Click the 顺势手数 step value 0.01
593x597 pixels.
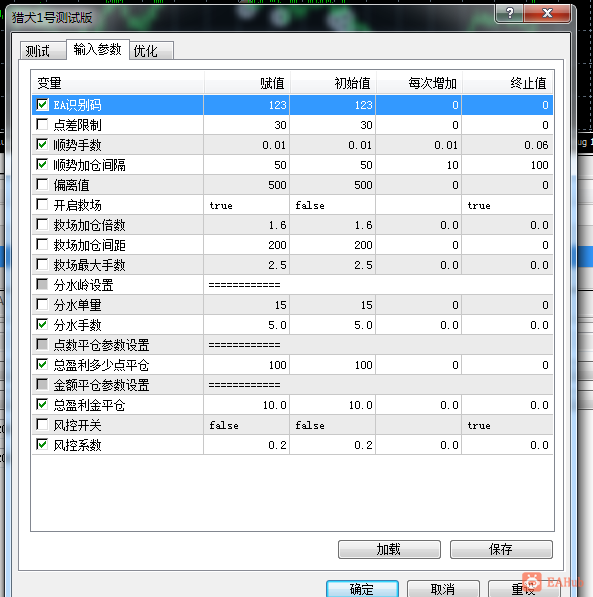pyautogui.click(x=419, y=145)
